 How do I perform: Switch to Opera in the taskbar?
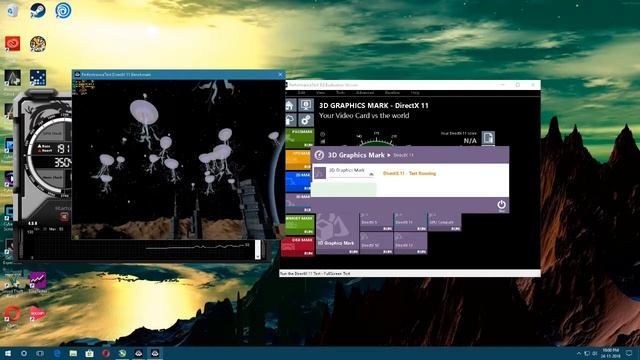[x=106, y=353]
